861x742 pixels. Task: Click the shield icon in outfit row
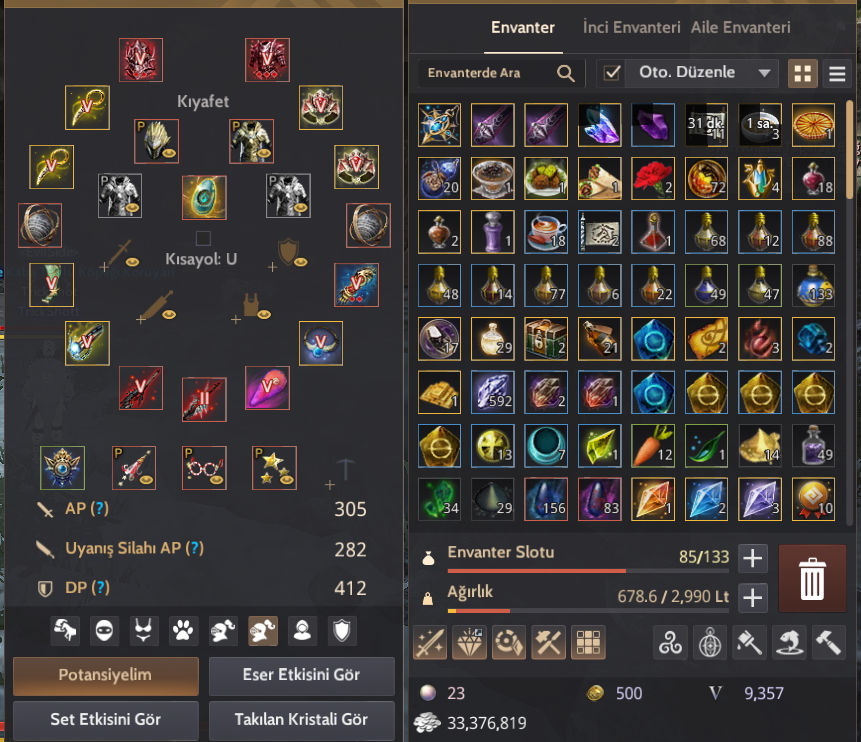342,631
